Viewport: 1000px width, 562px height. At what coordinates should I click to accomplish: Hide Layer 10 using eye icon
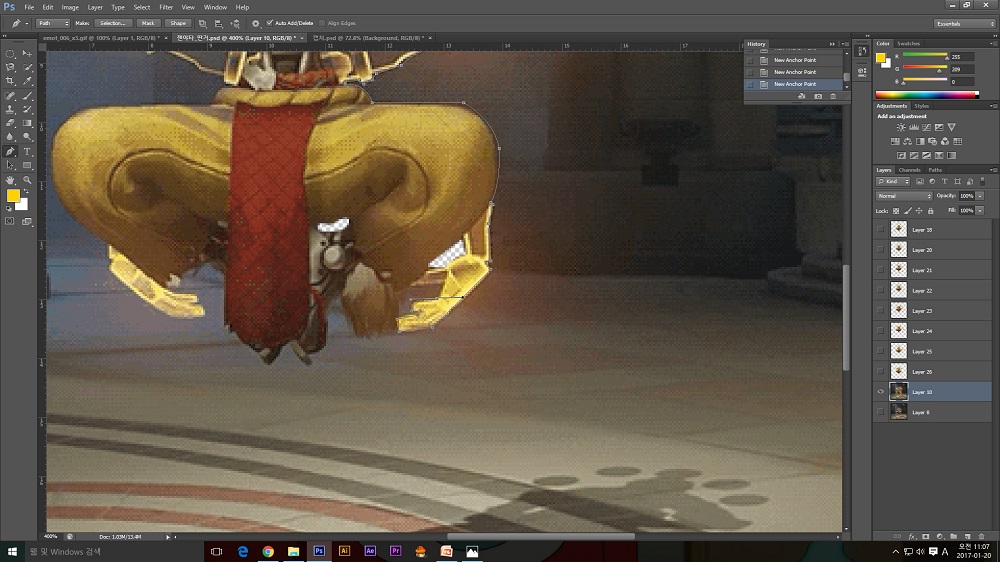tap(880, 392)
